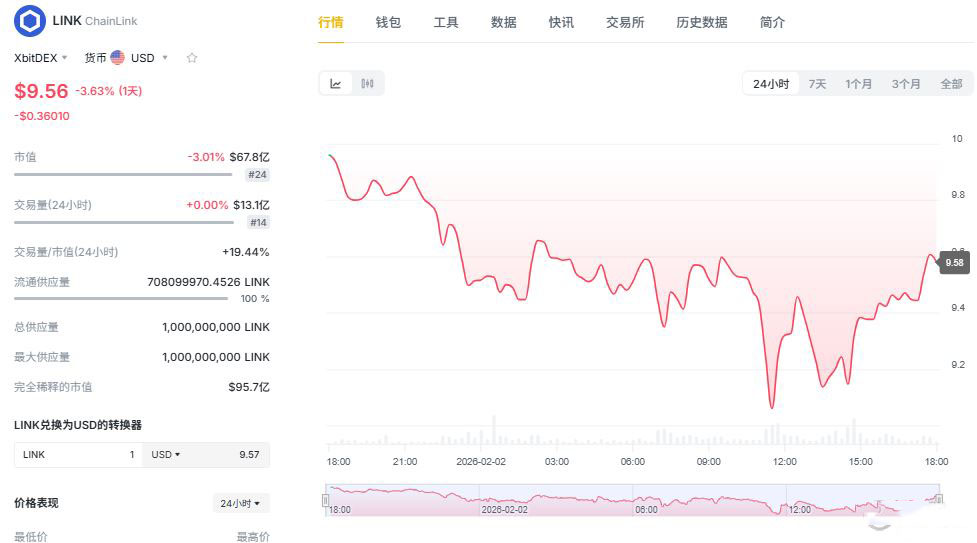Open the 简介 tab

pos(772,22)
